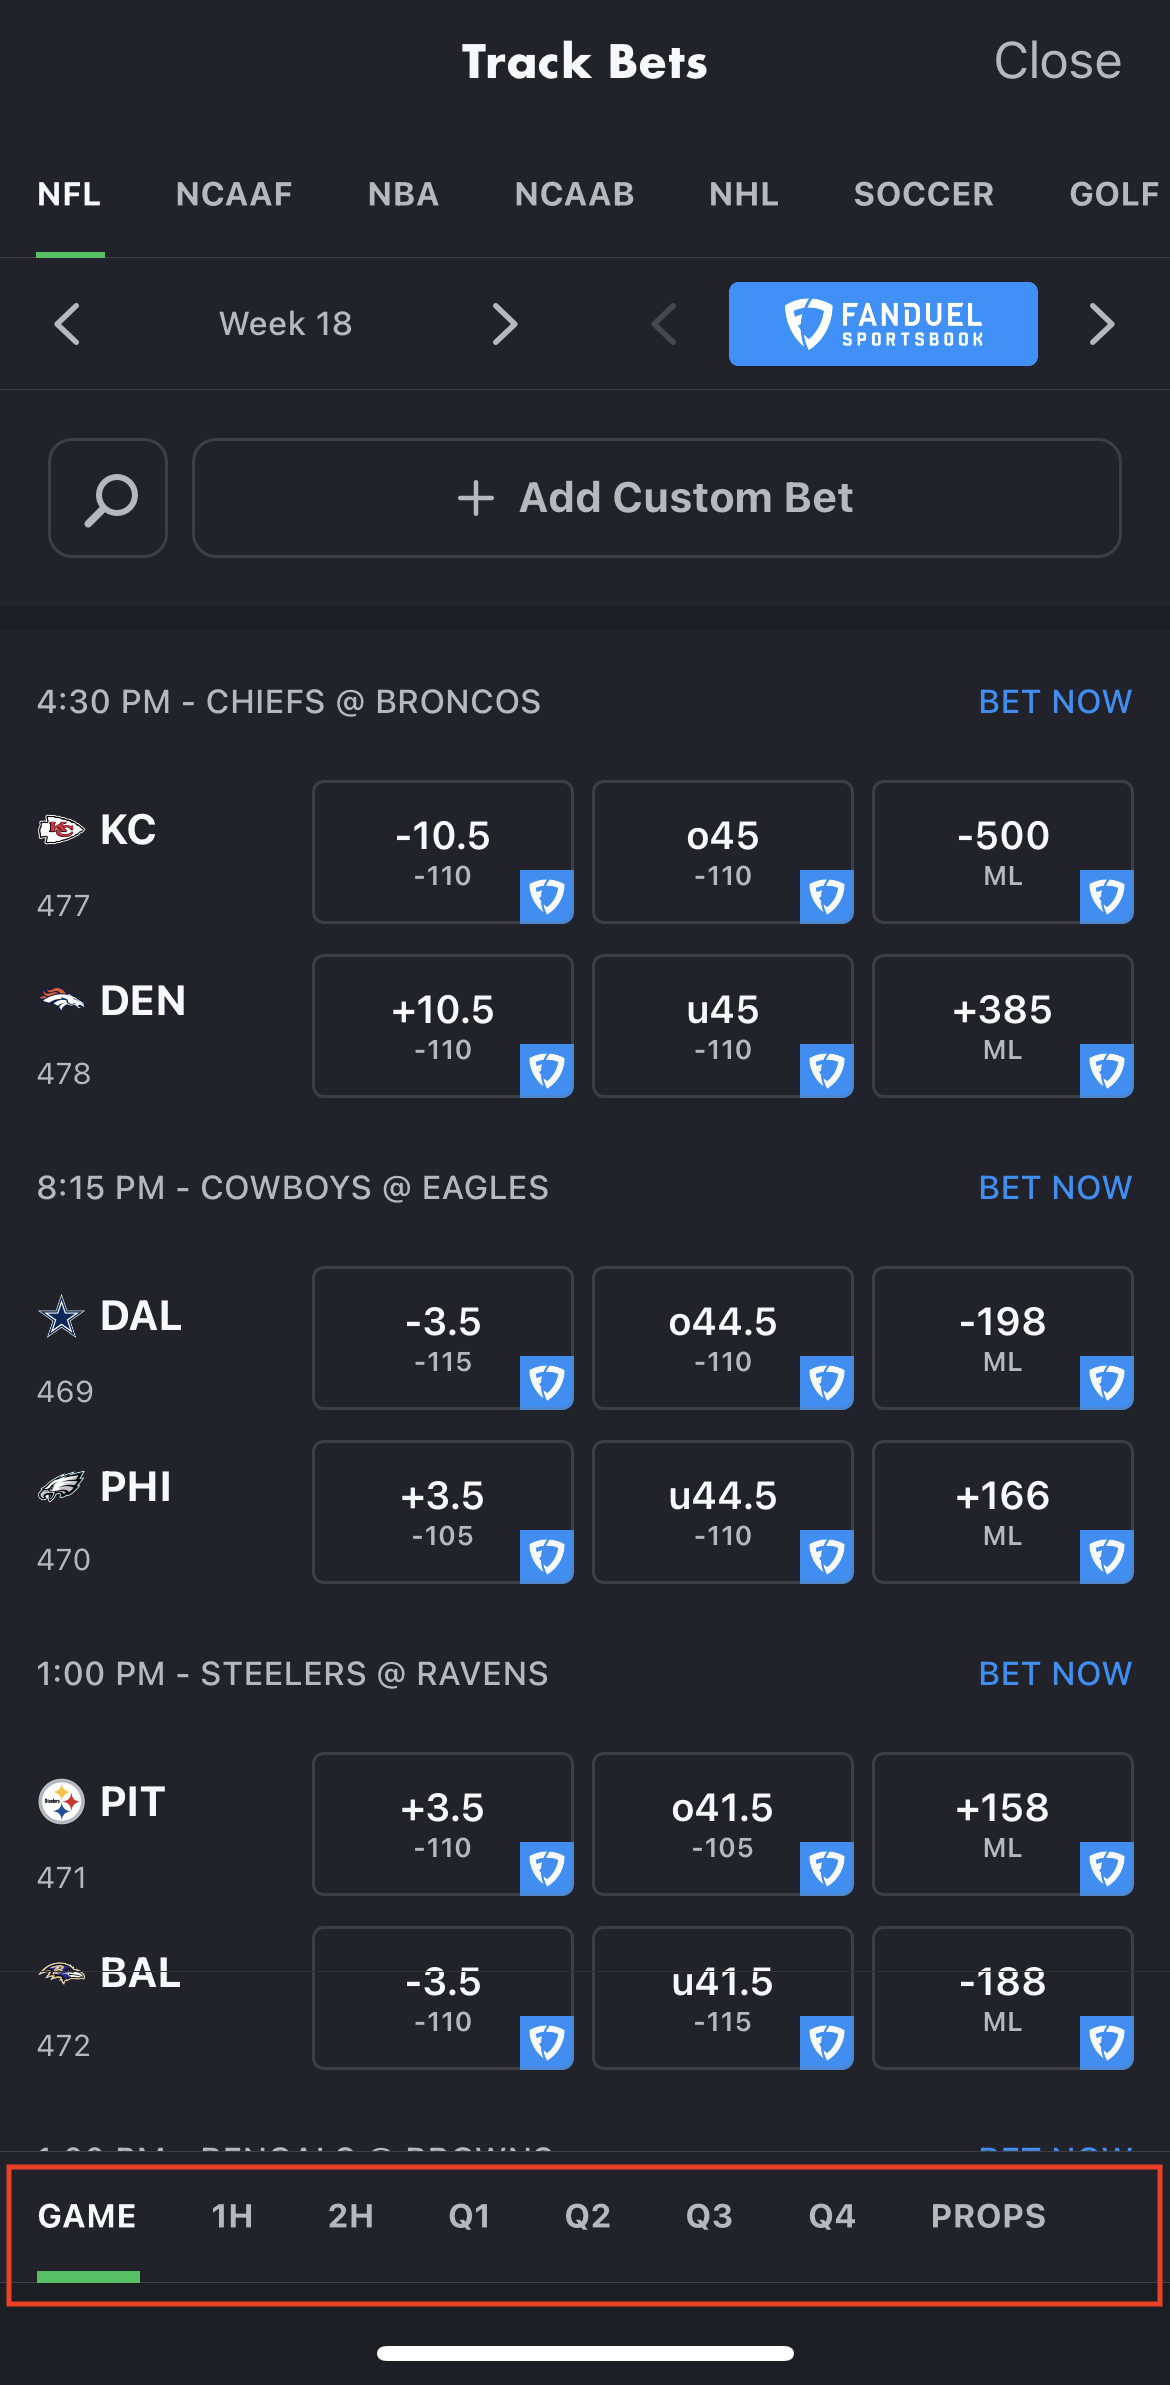The height and width of the screenshot is (2385, 1170).
Task: Tap BET NOW for Cowboys @ Eagles
Action: (1055, 1188)
